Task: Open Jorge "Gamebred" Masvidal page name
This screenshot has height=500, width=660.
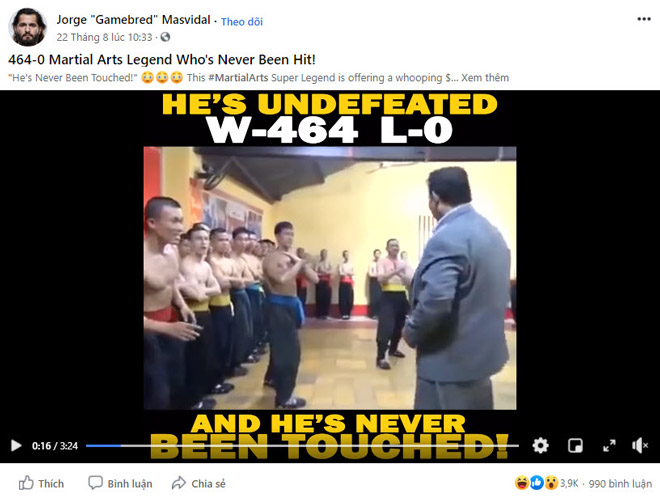Action: 133,20
